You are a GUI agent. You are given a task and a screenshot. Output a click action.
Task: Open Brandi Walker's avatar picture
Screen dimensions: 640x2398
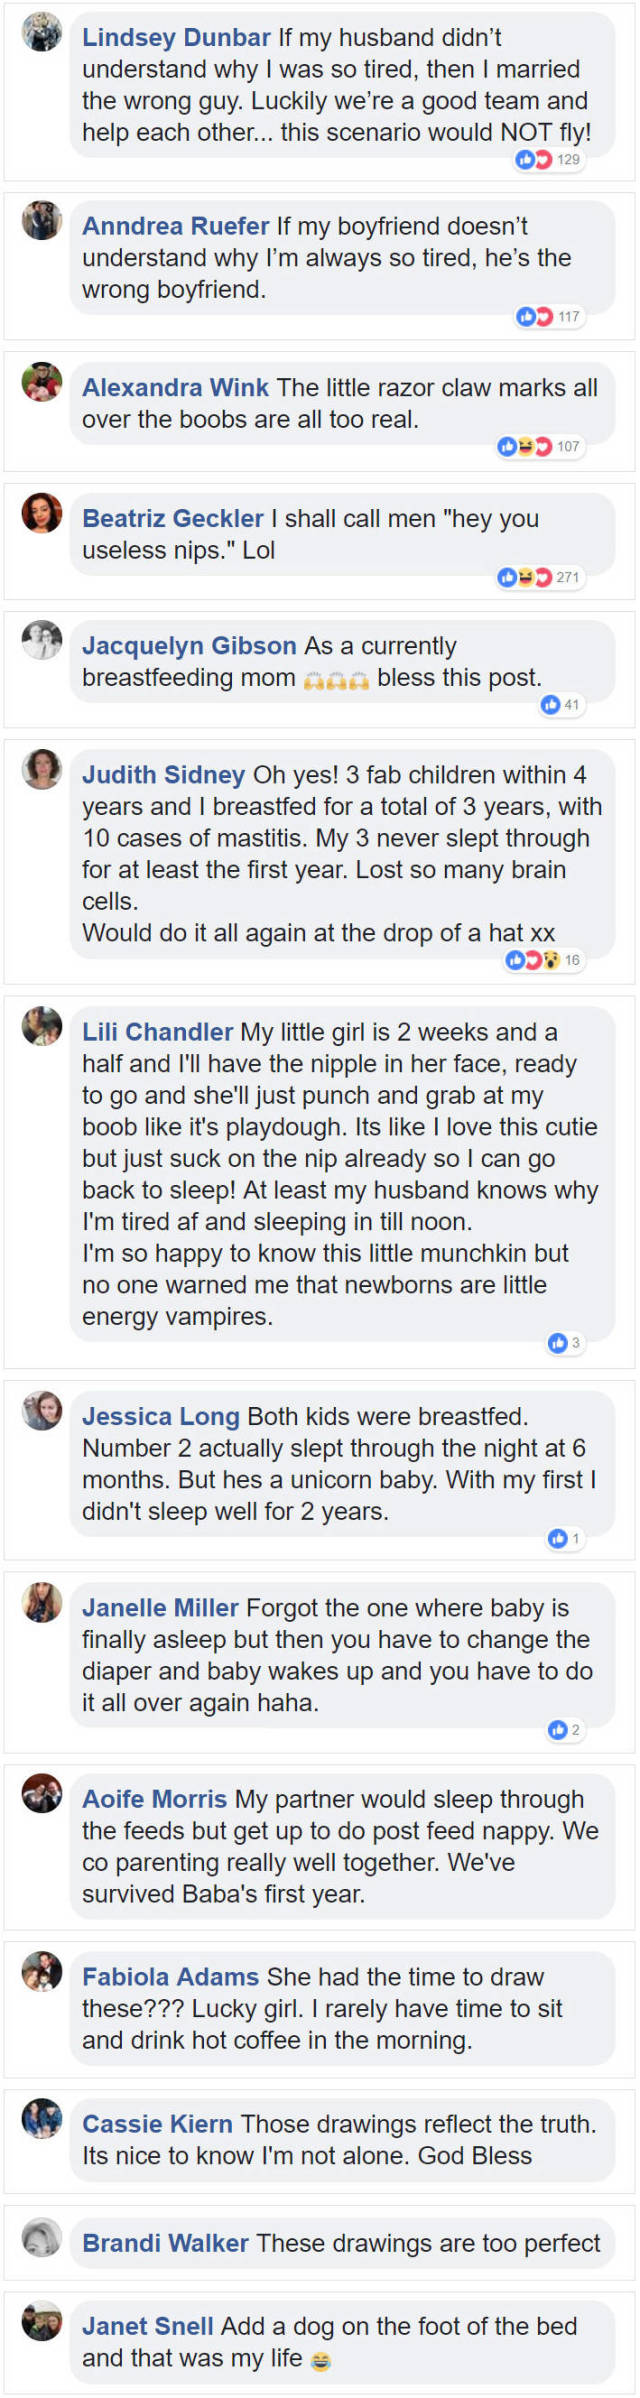pos(42,2237)
